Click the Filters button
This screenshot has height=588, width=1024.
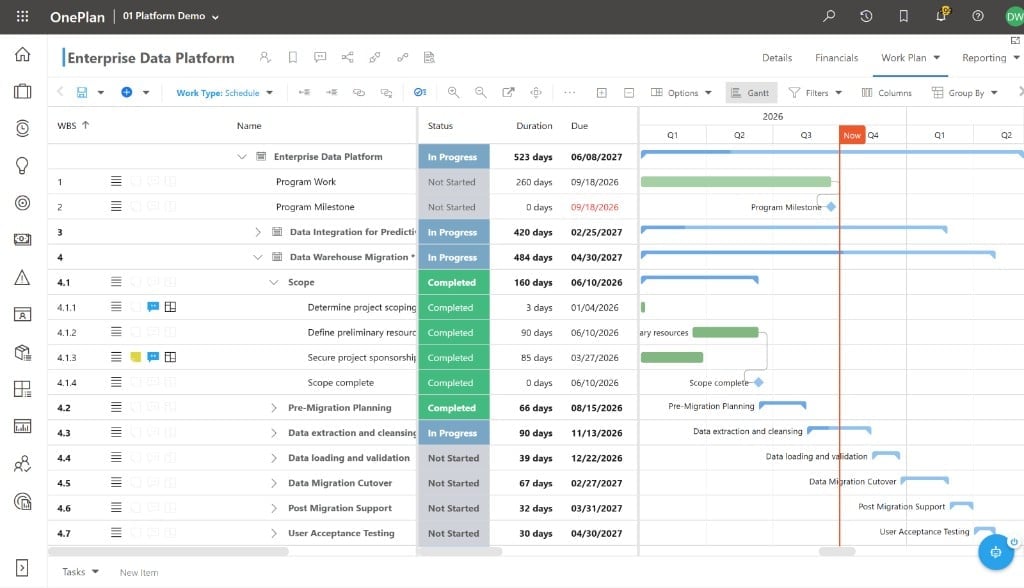tap(815, 93)
